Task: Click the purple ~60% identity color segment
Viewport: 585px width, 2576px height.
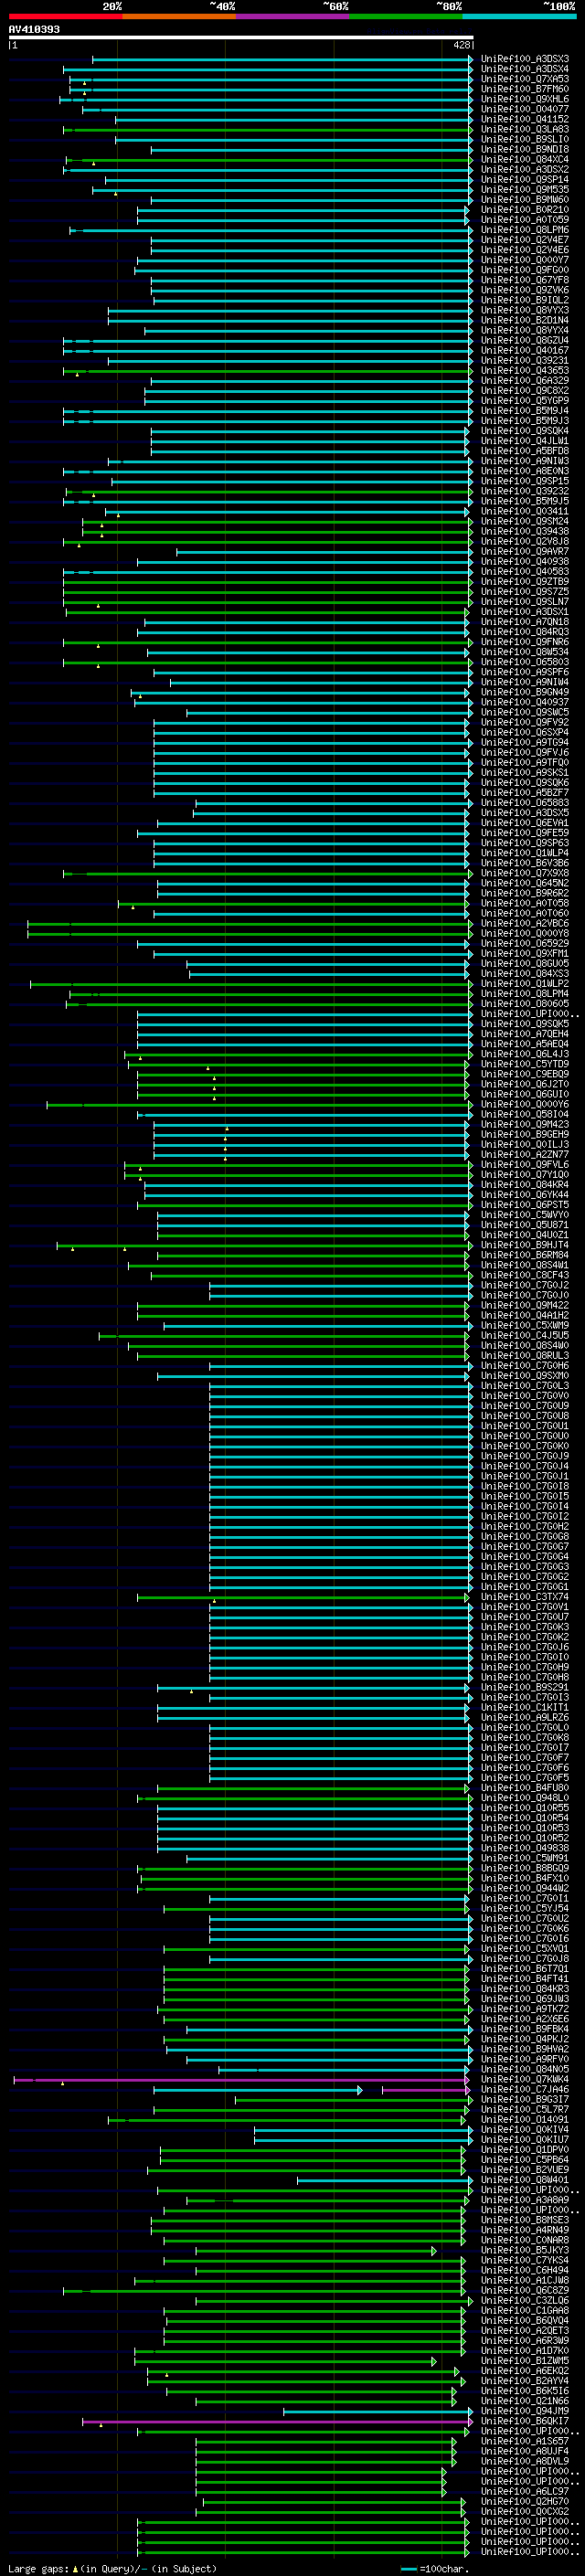Action: click(x=293, y=16)
